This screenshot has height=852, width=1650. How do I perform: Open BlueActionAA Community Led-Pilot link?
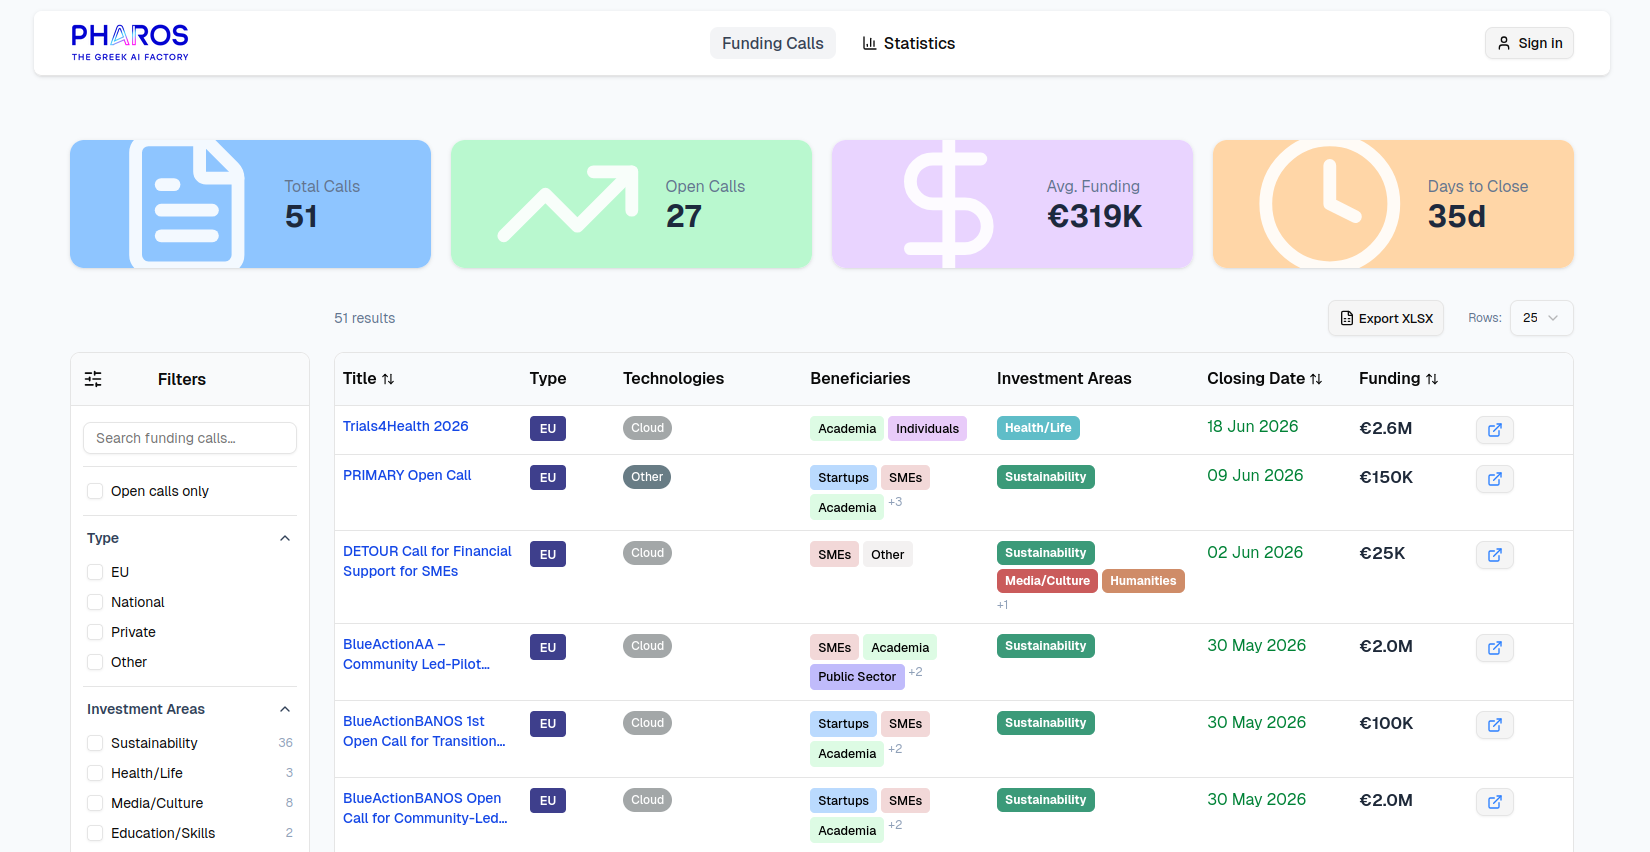point(416,654)
